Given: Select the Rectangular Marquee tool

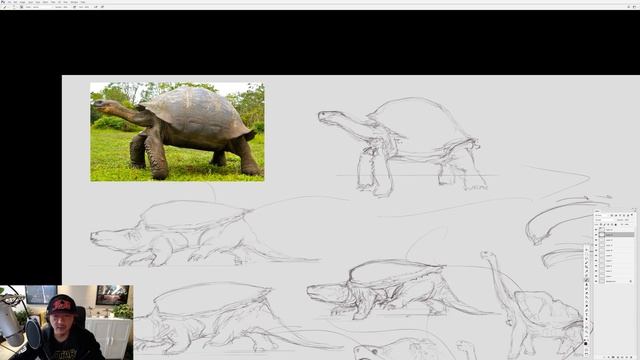Looking at the screenshot, I should click(587, 254).
